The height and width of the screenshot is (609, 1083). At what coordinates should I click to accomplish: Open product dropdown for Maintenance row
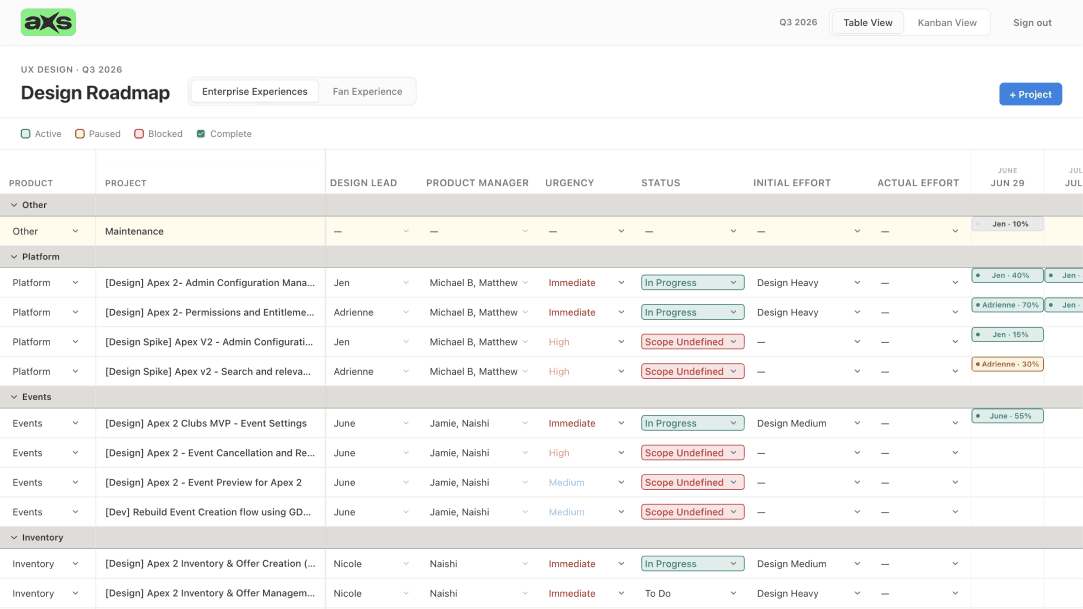(46, 231)
